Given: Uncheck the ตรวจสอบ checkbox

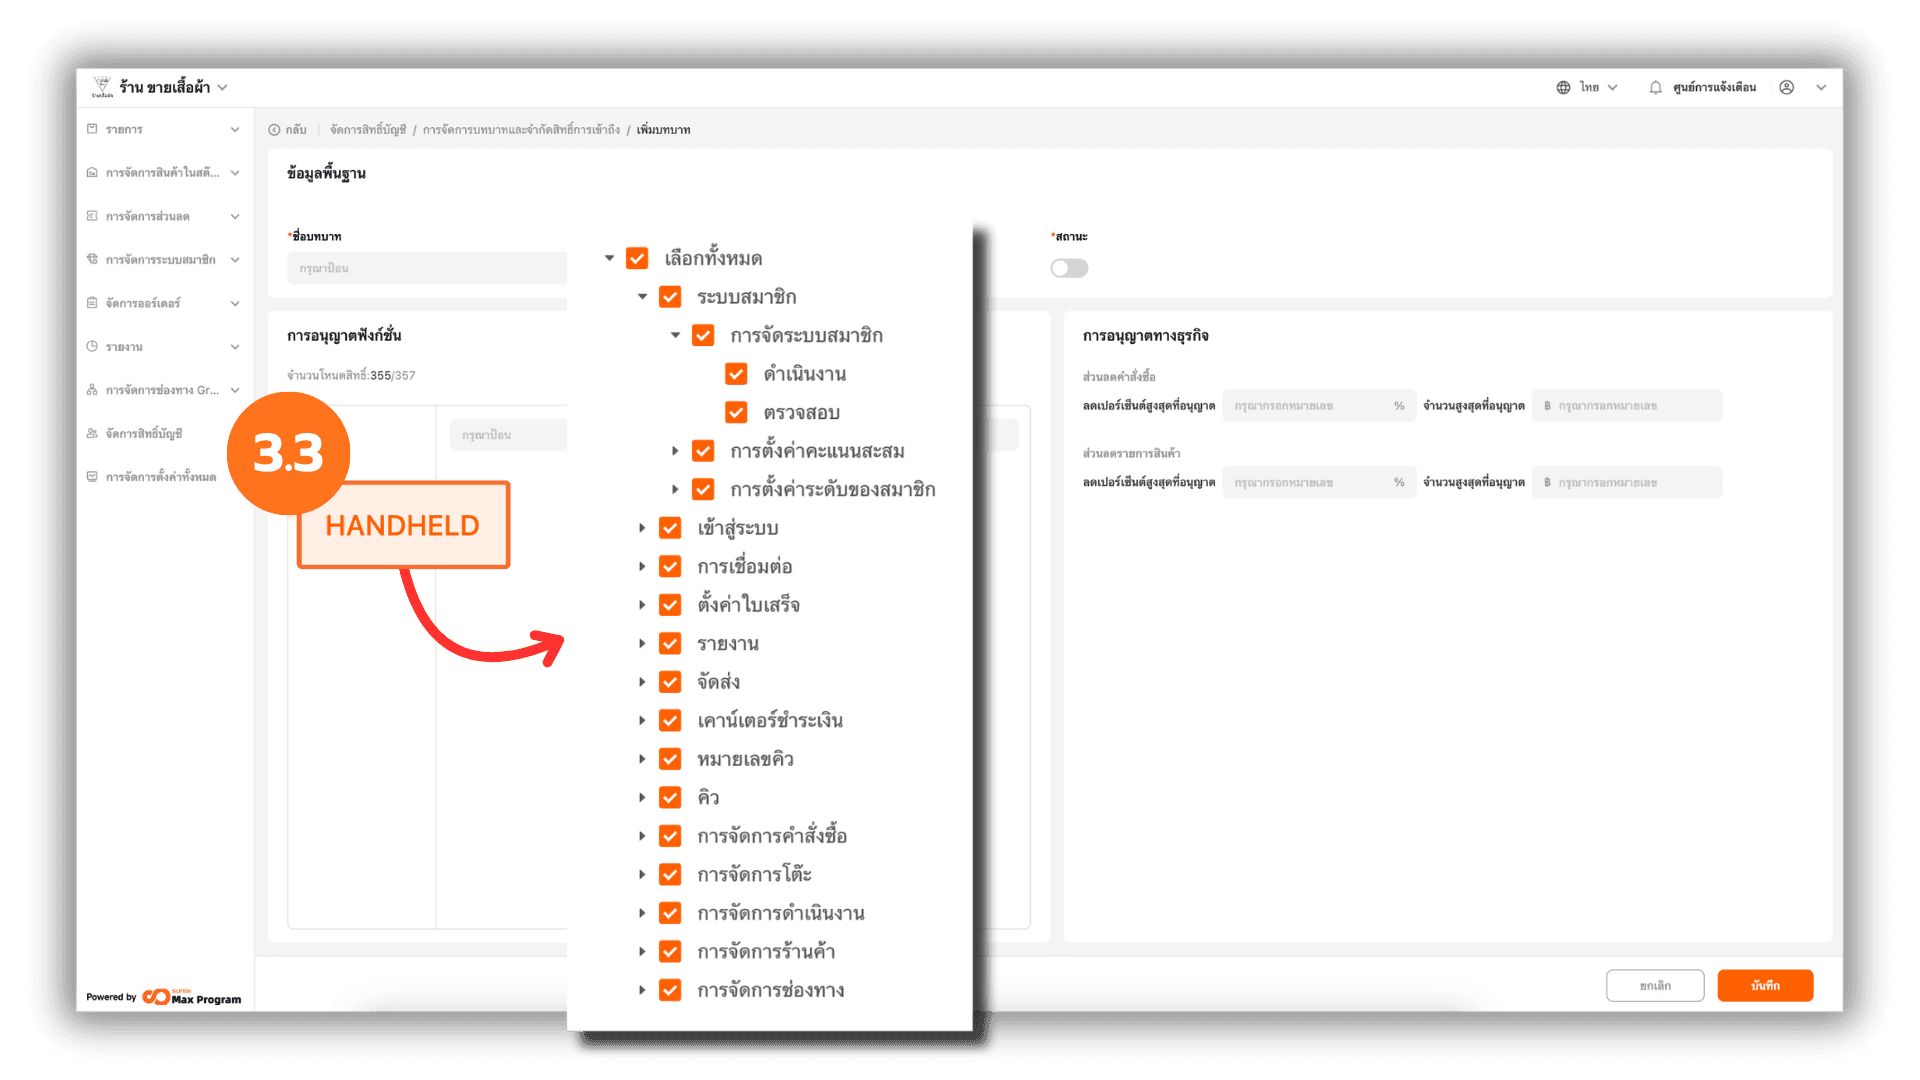Looking at the screenshot, I should [736, 413].
